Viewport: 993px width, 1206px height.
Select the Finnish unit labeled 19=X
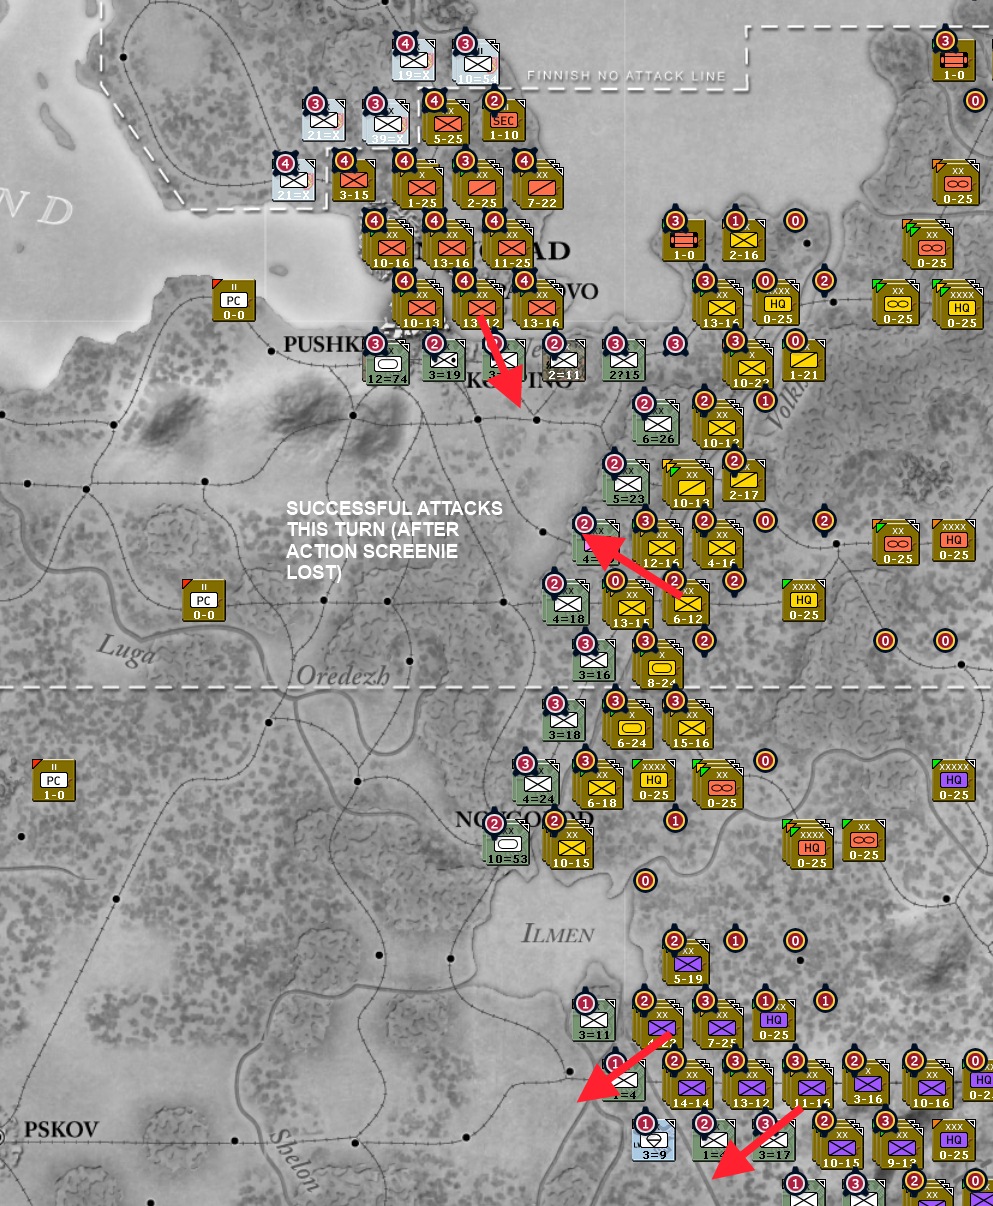pos(414,62)
